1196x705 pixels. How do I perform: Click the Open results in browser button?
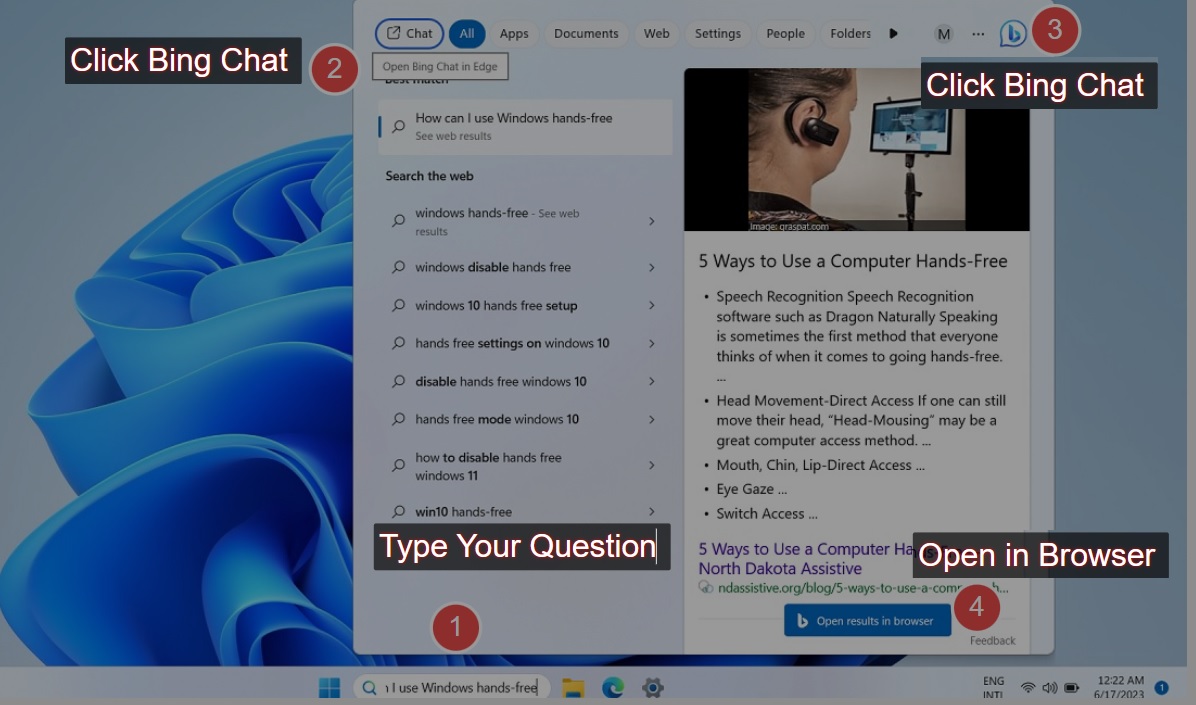[867, 620]
